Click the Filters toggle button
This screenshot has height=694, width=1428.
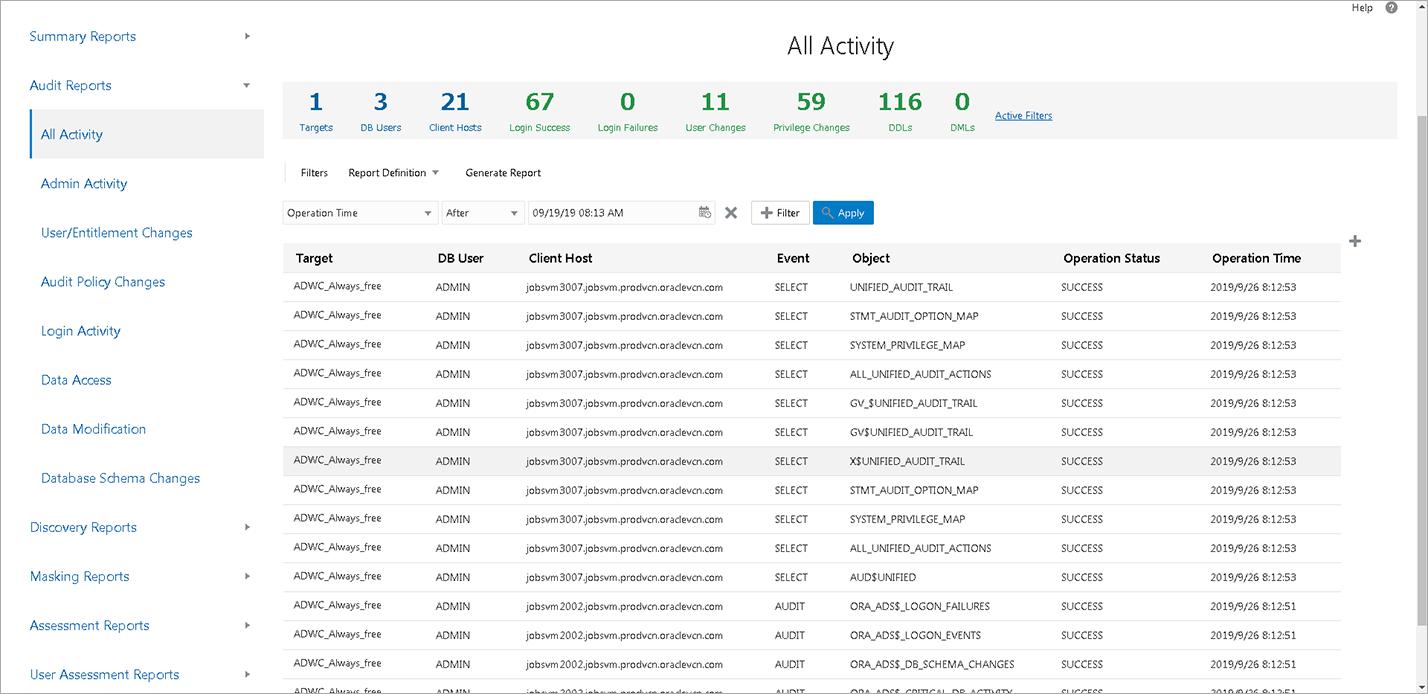(x=314, y=173)
